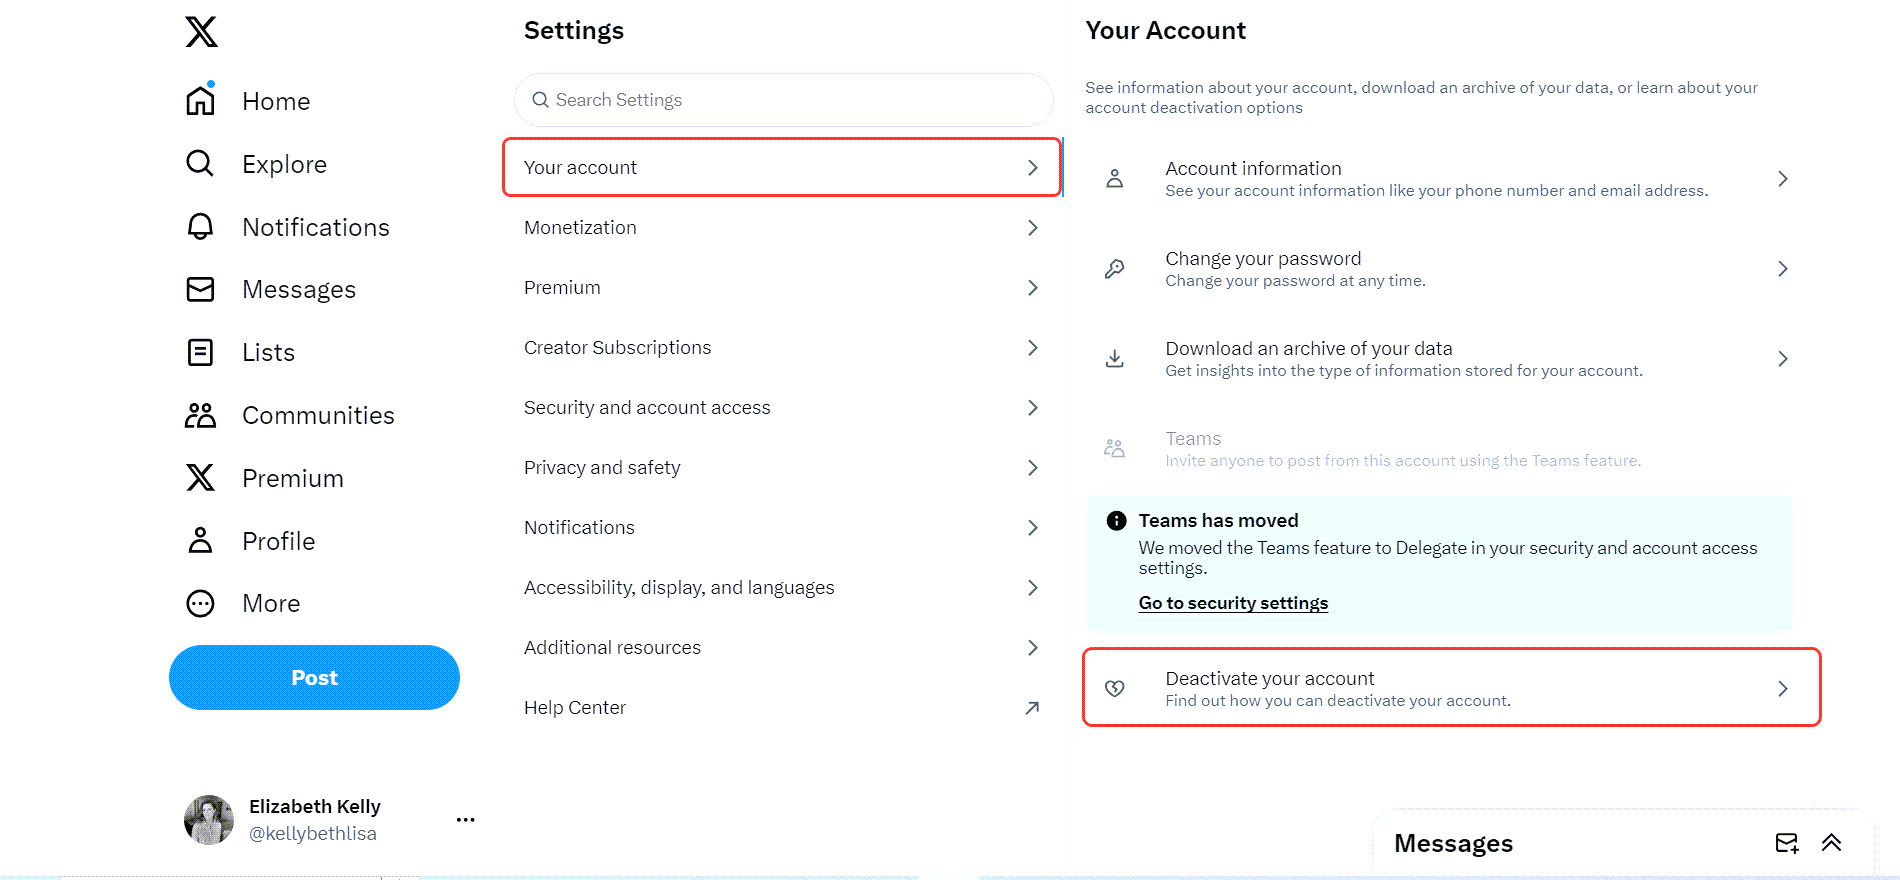Screen dimensions: 1900x880
Task: Open Security and account access settings
Action: (782, 408)
